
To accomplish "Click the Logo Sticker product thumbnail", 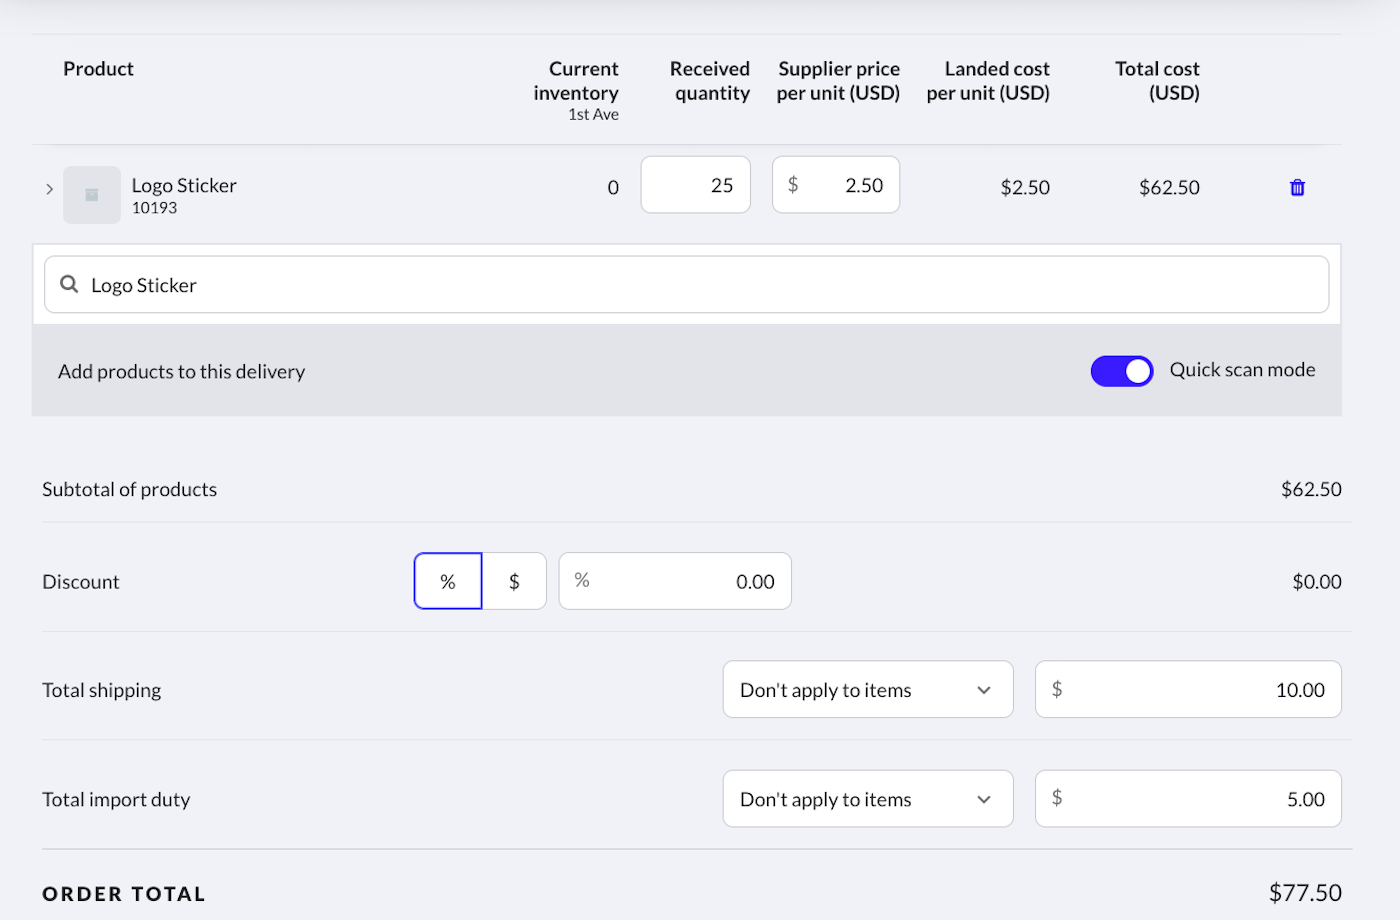I will 92,195.
